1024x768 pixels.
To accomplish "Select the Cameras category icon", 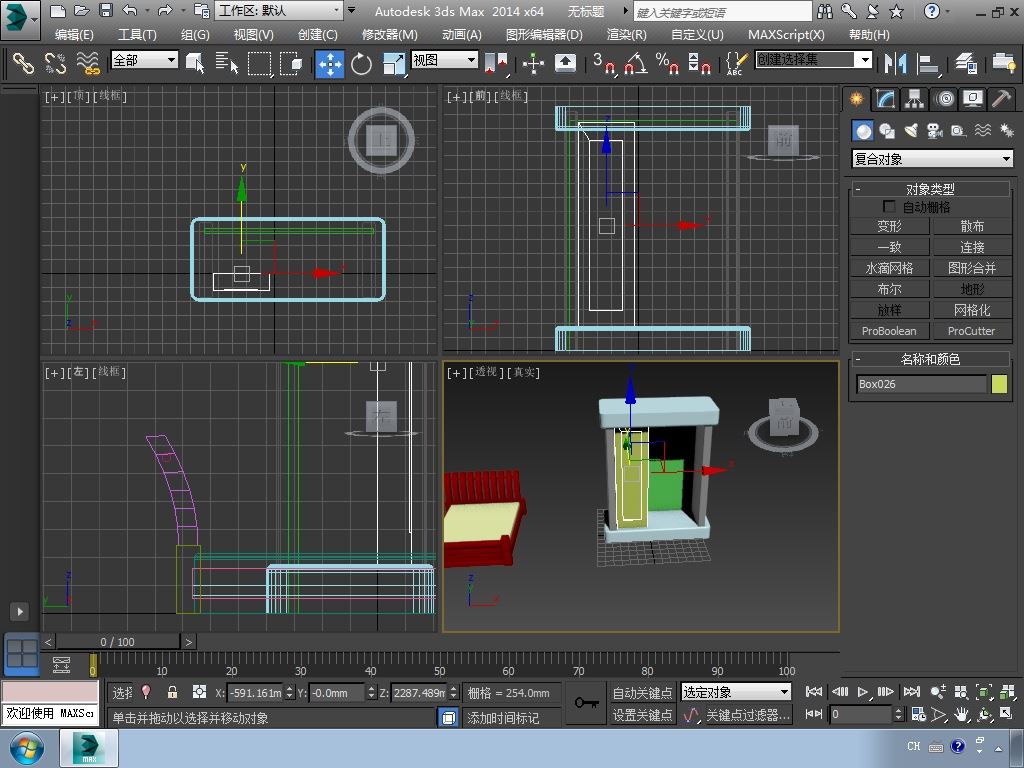I will pyautogui.click(x=935, y=131).
